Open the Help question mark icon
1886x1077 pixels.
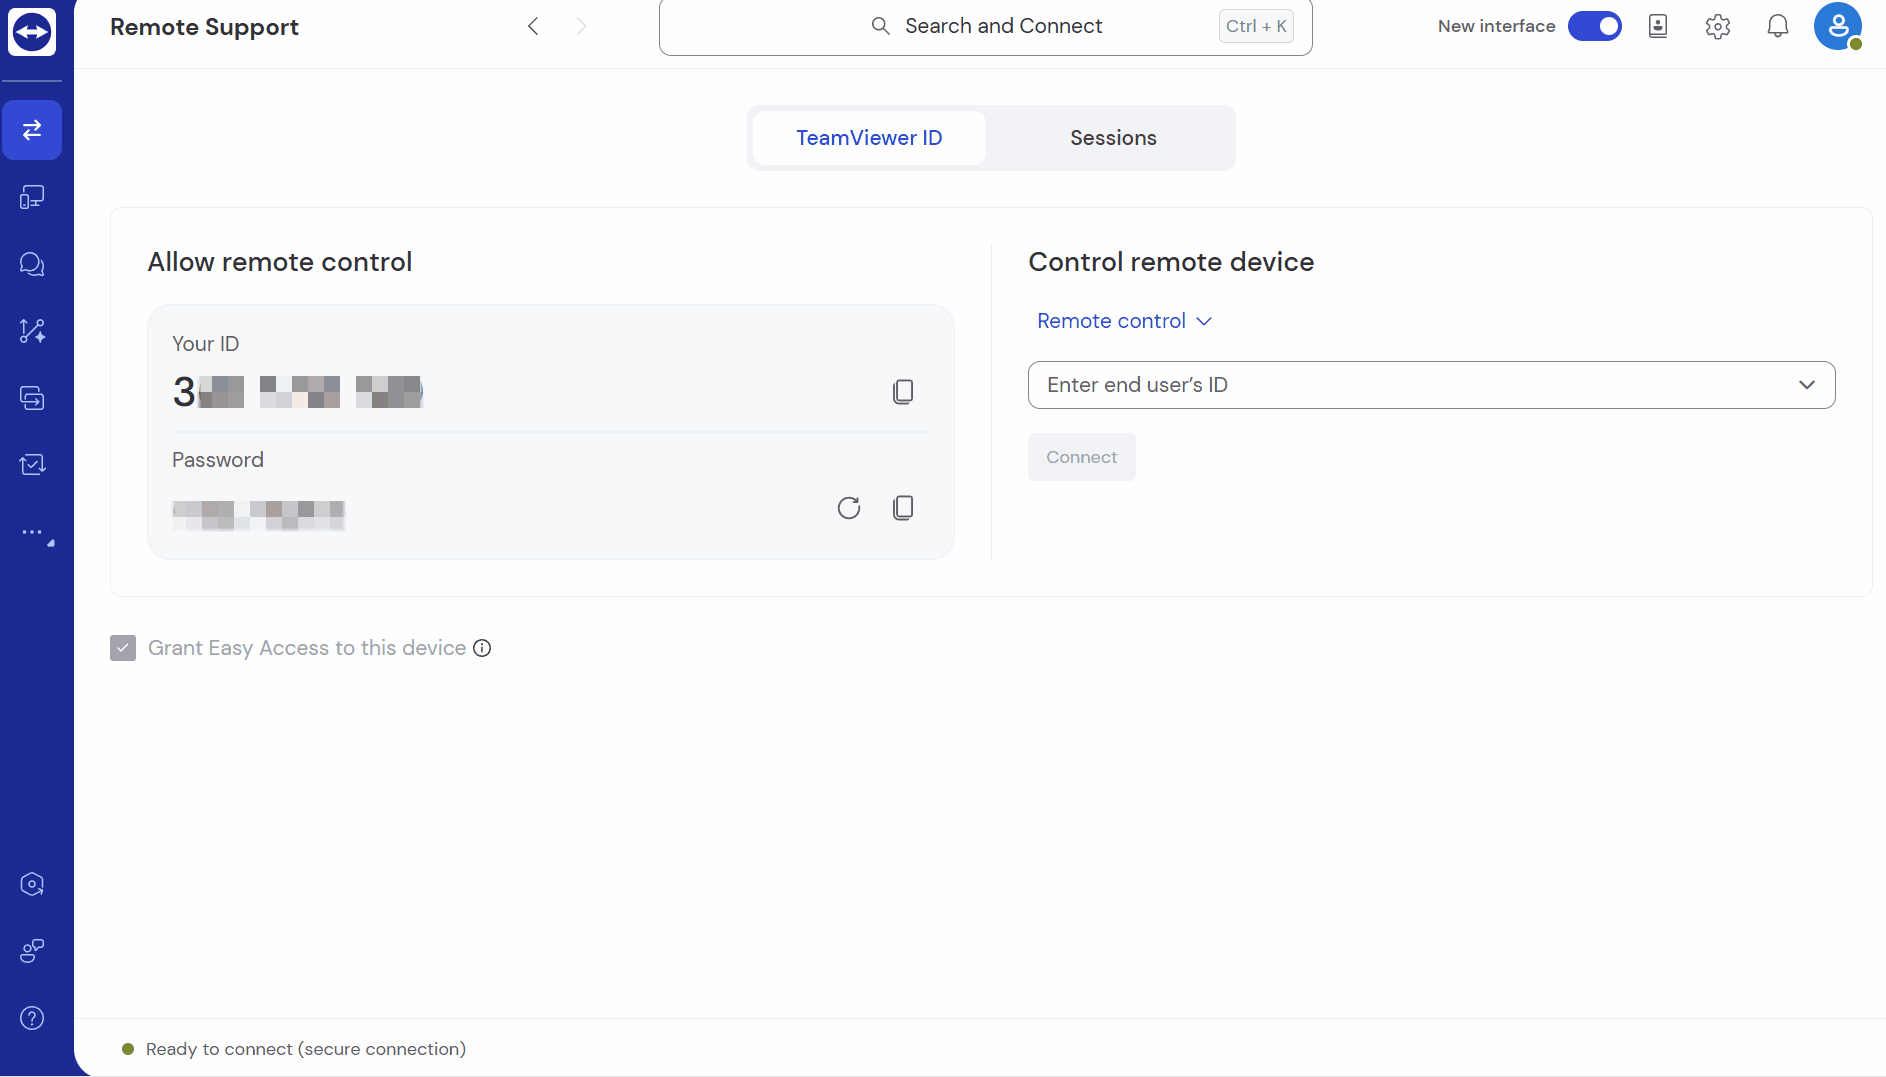point(32,1018)
